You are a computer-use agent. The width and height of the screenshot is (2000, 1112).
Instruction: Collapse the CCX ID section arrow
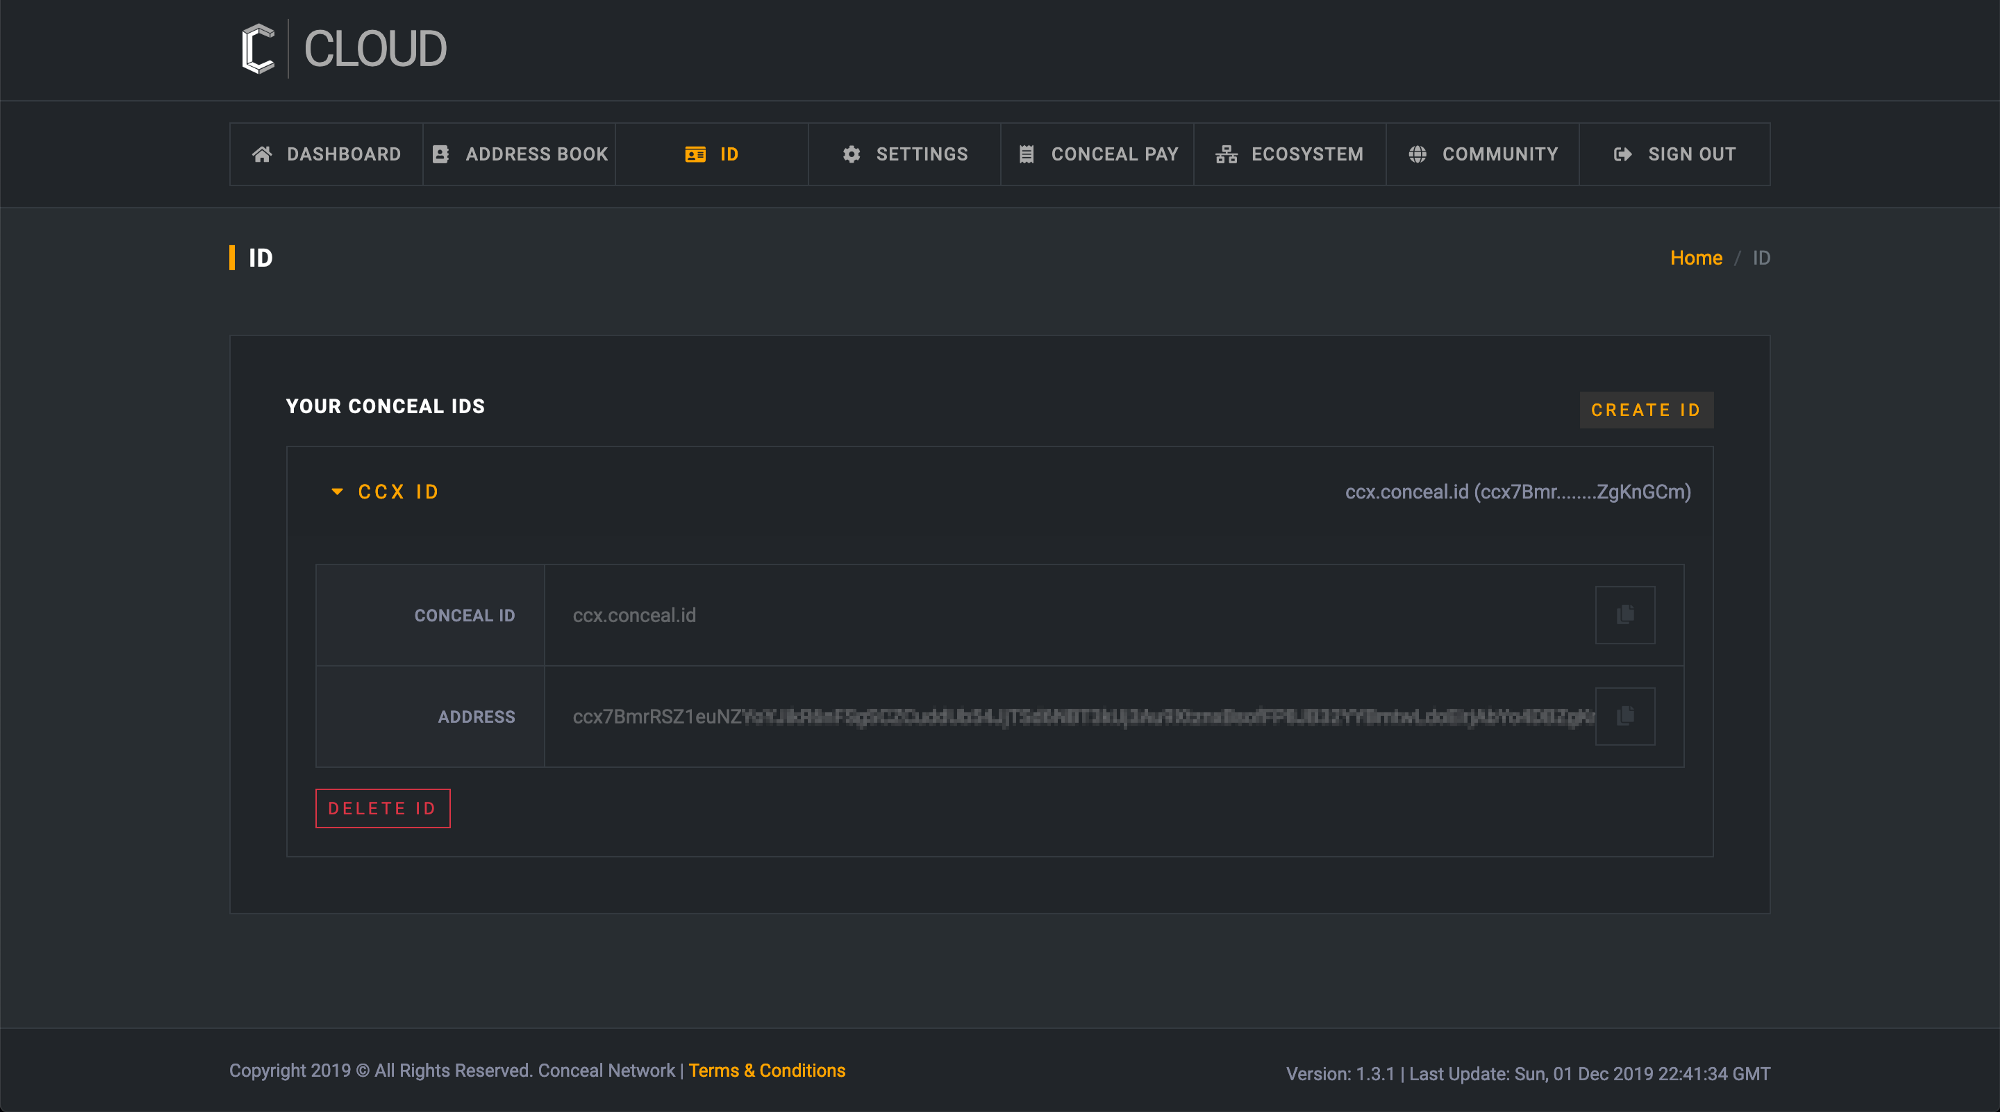337,492
